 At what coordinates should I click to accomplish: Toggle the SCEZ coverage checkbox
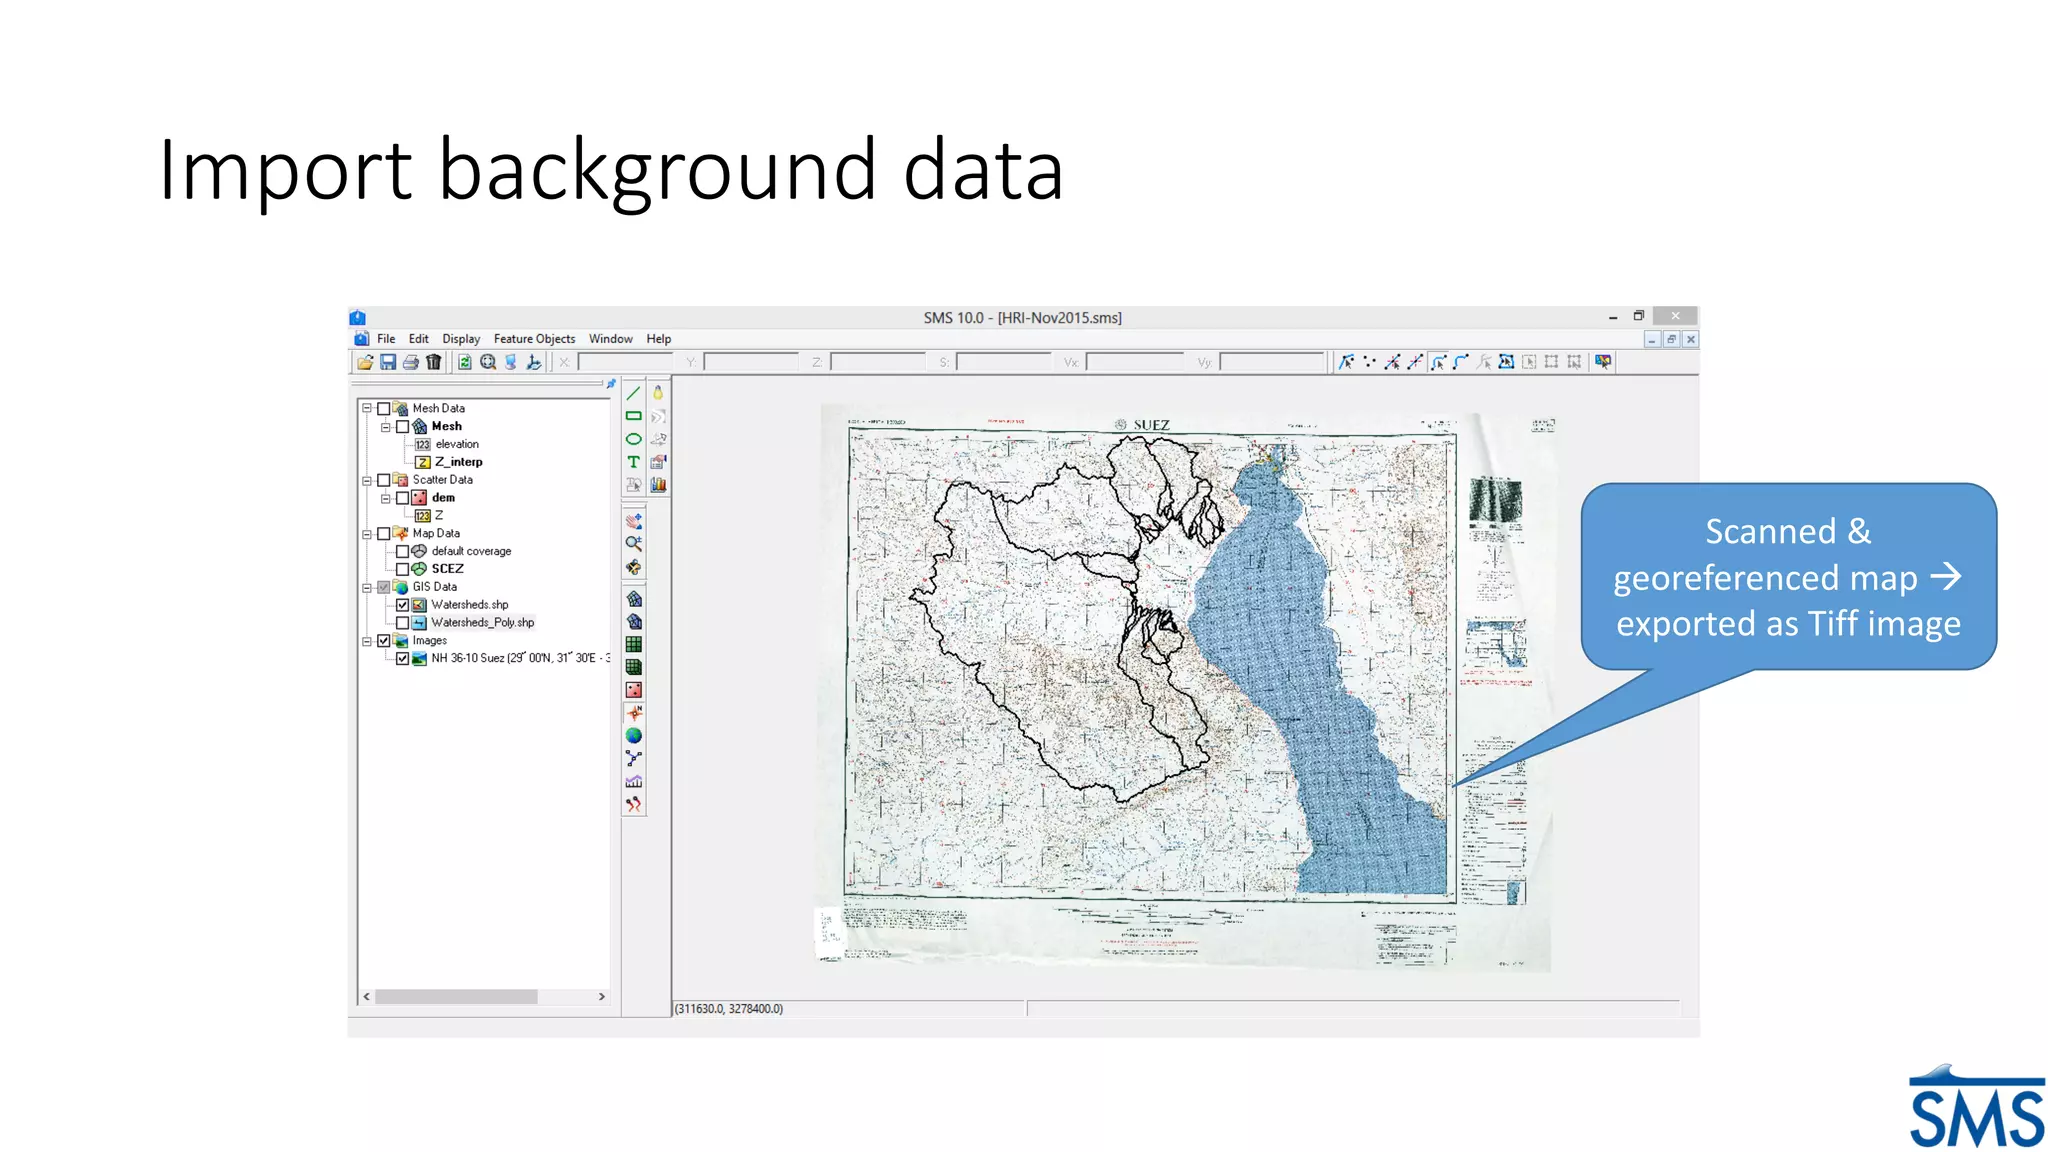402,569
